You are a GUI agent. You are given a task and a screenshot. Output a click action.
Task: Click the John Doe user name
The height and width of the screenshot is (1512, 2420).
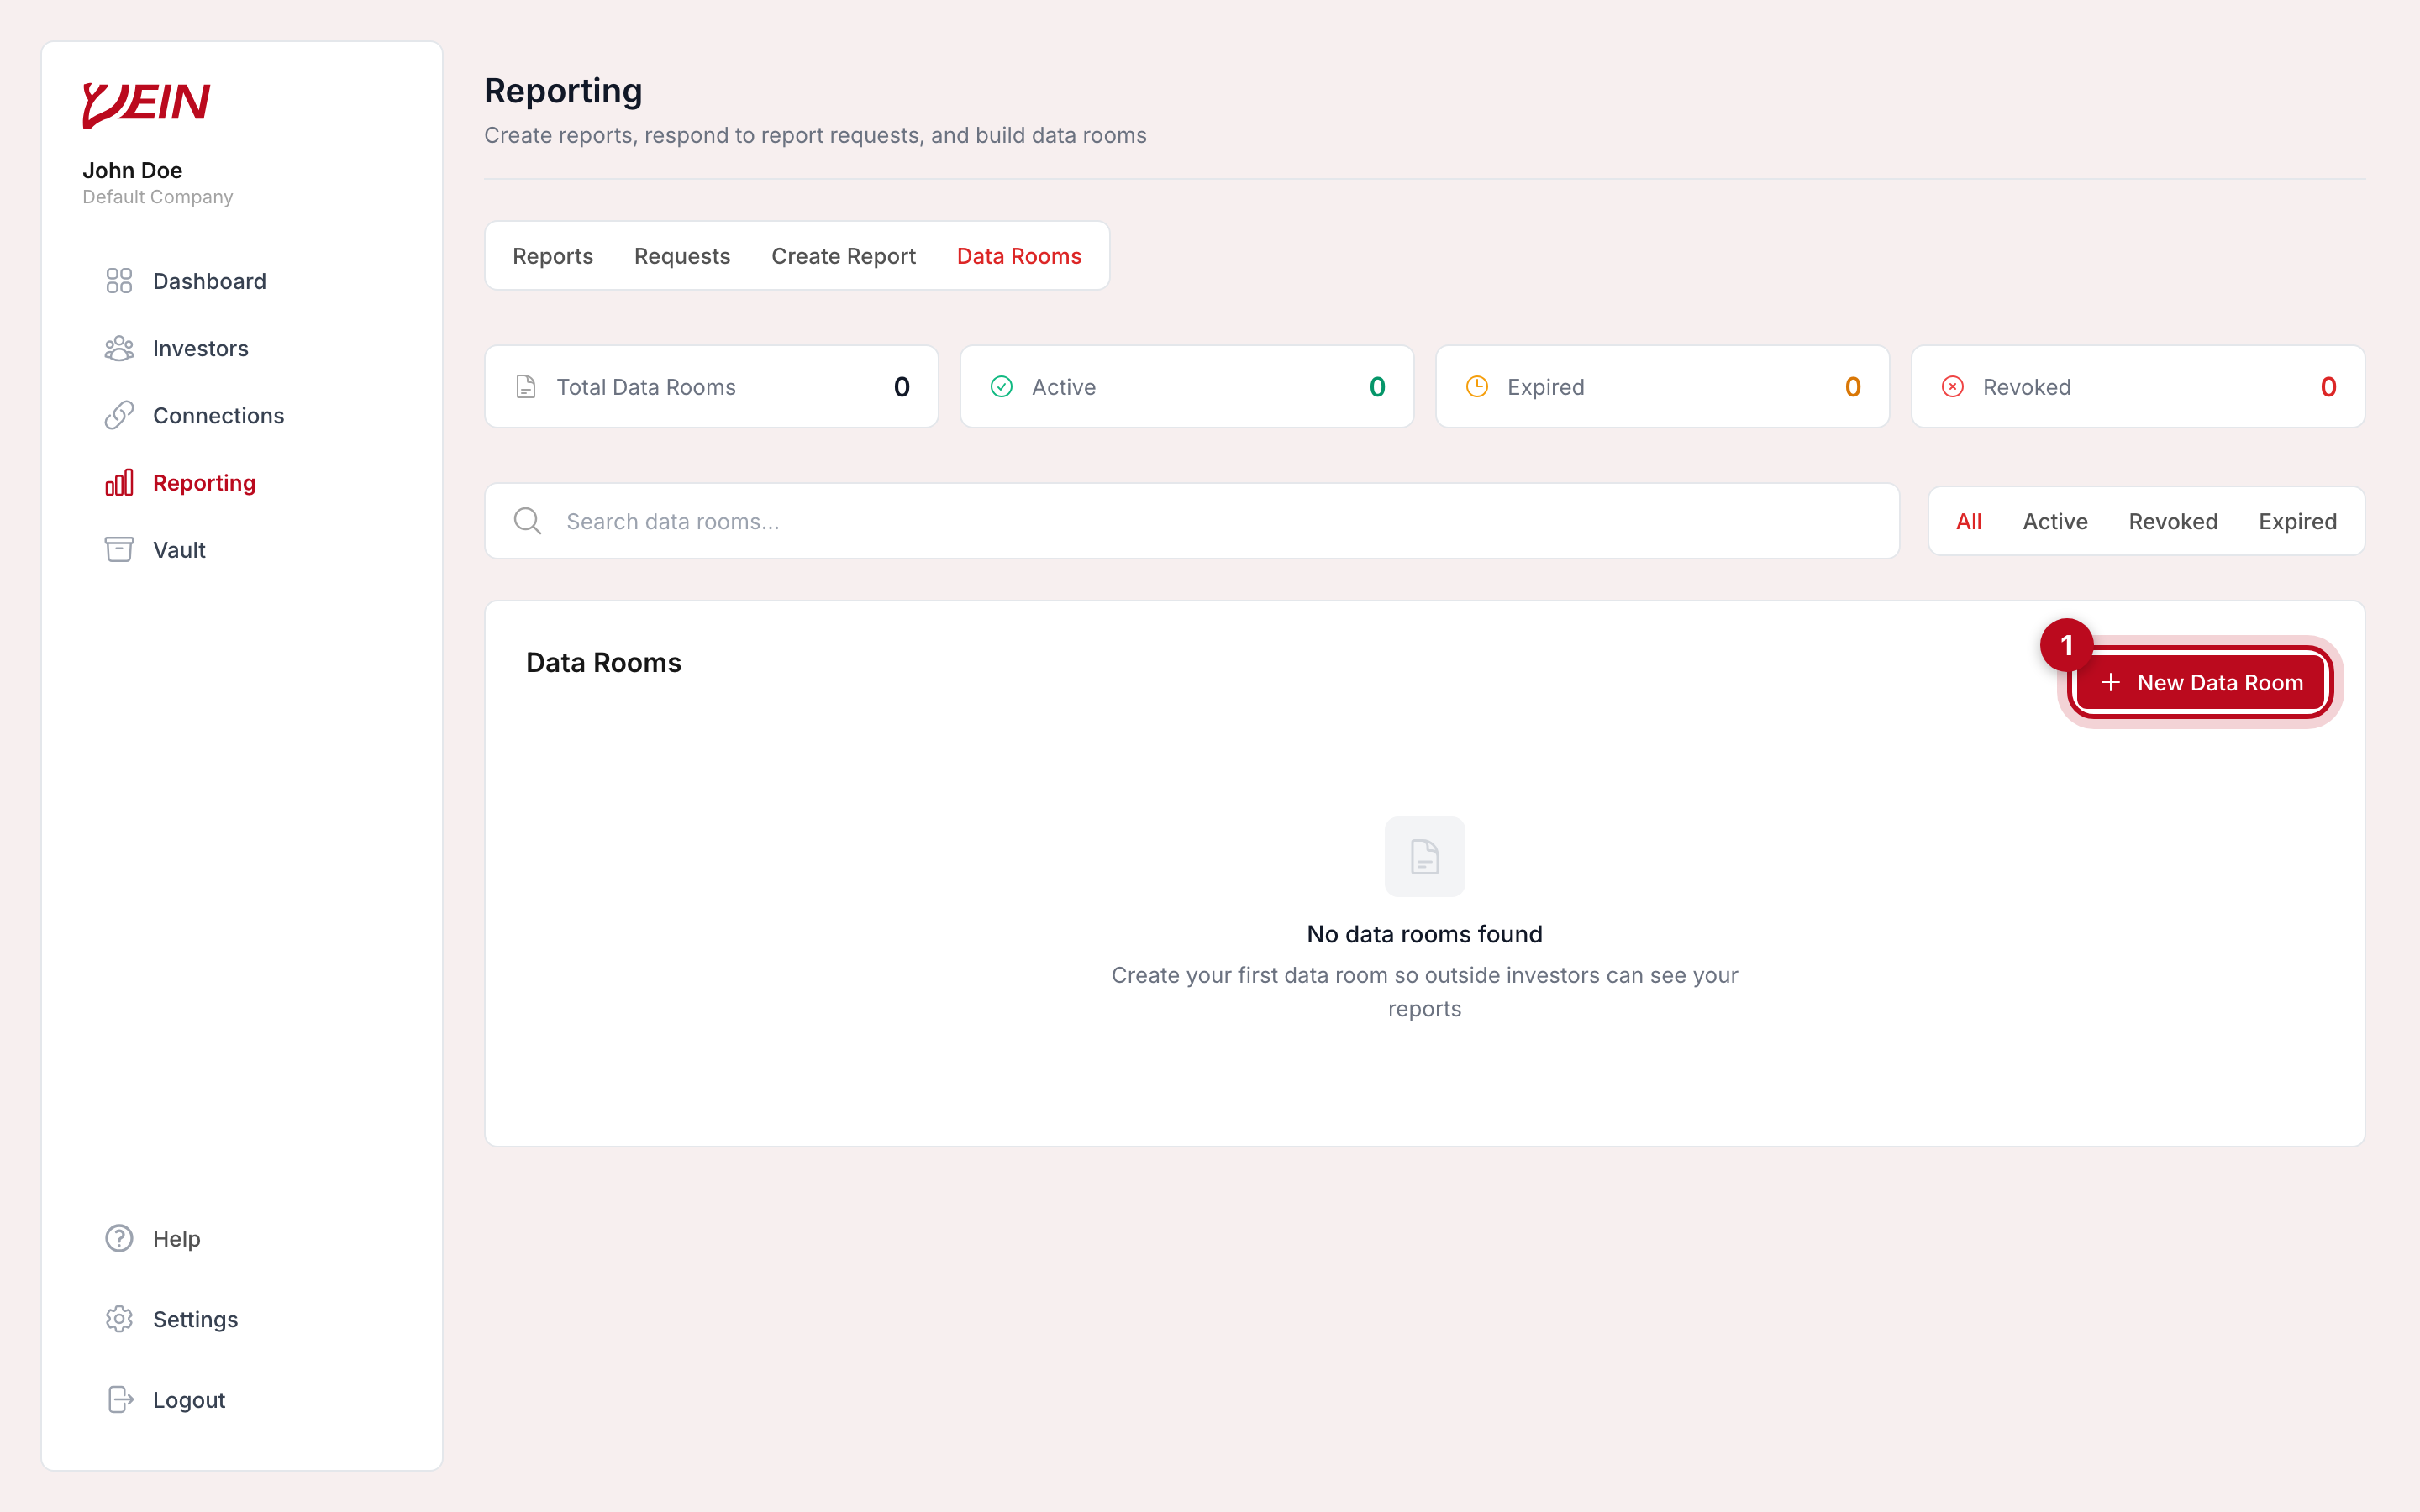[132, 170]
